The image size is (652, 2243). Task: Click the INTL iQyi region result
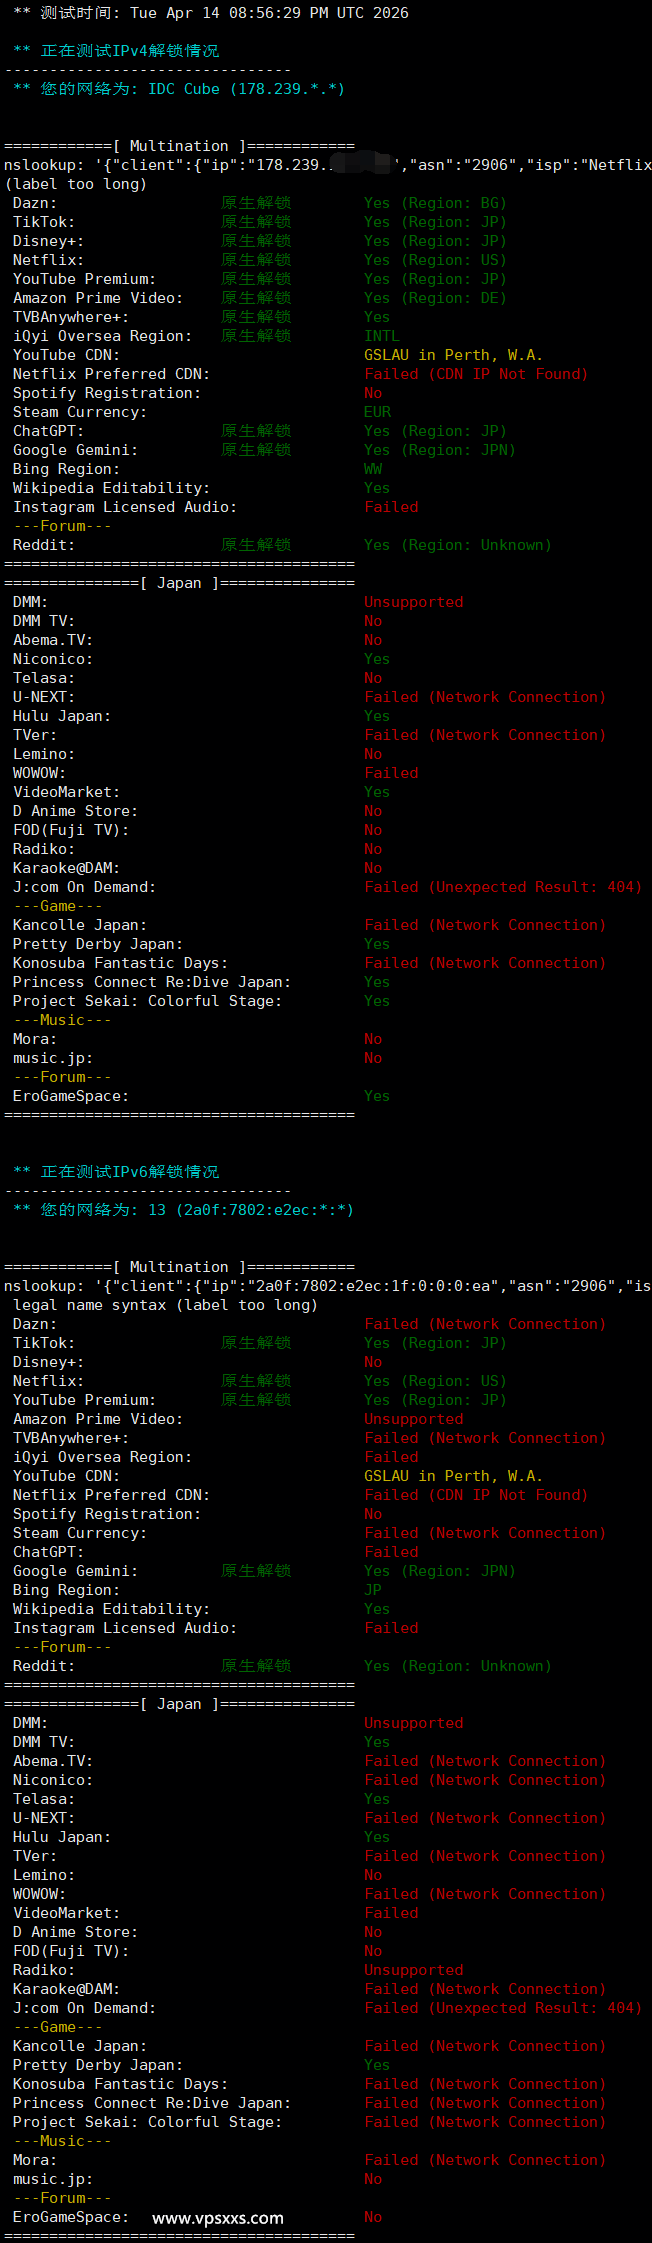click(x=381, y=336)
